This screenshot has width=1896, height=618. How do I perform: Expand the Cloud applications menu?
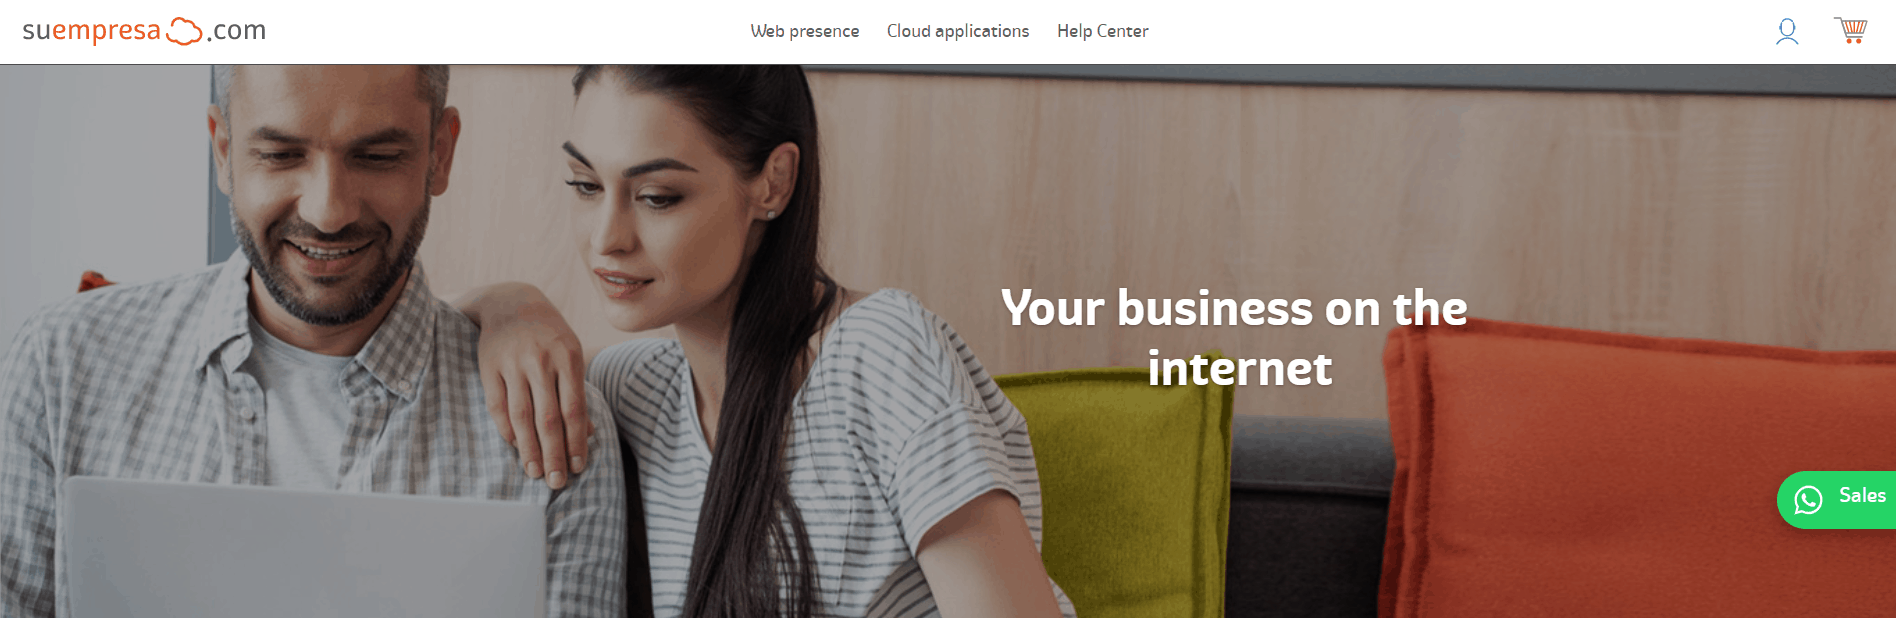pos(958,31)
